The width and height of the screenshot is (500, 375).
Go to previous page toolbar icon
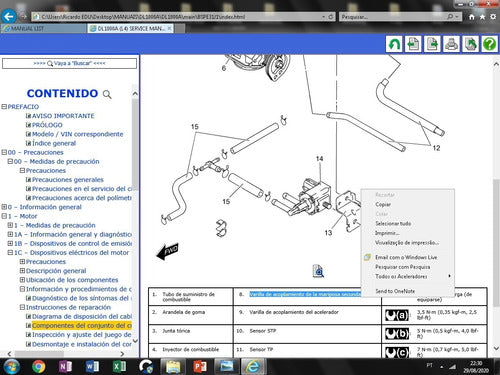(413, 44)
